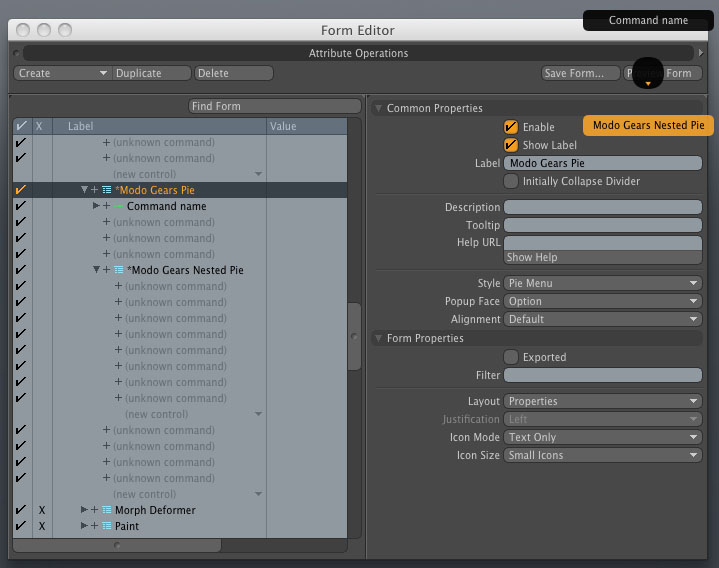Image resolution: width=719 pixels, height=568 pixels.
Task: Click the Label text field
Action: pos(603,163)
